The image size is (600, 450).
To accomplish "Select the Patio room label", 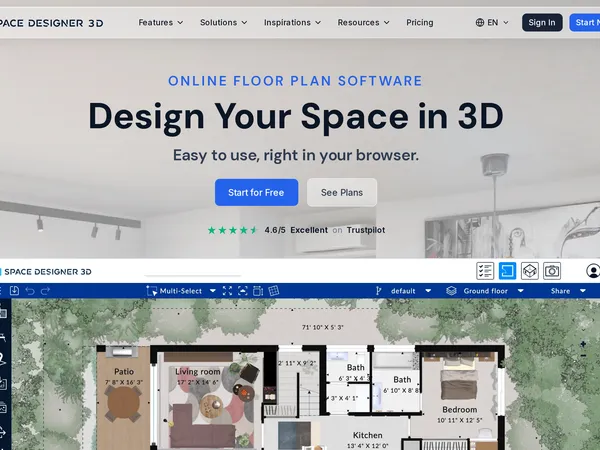I will [x=124, y=372].
